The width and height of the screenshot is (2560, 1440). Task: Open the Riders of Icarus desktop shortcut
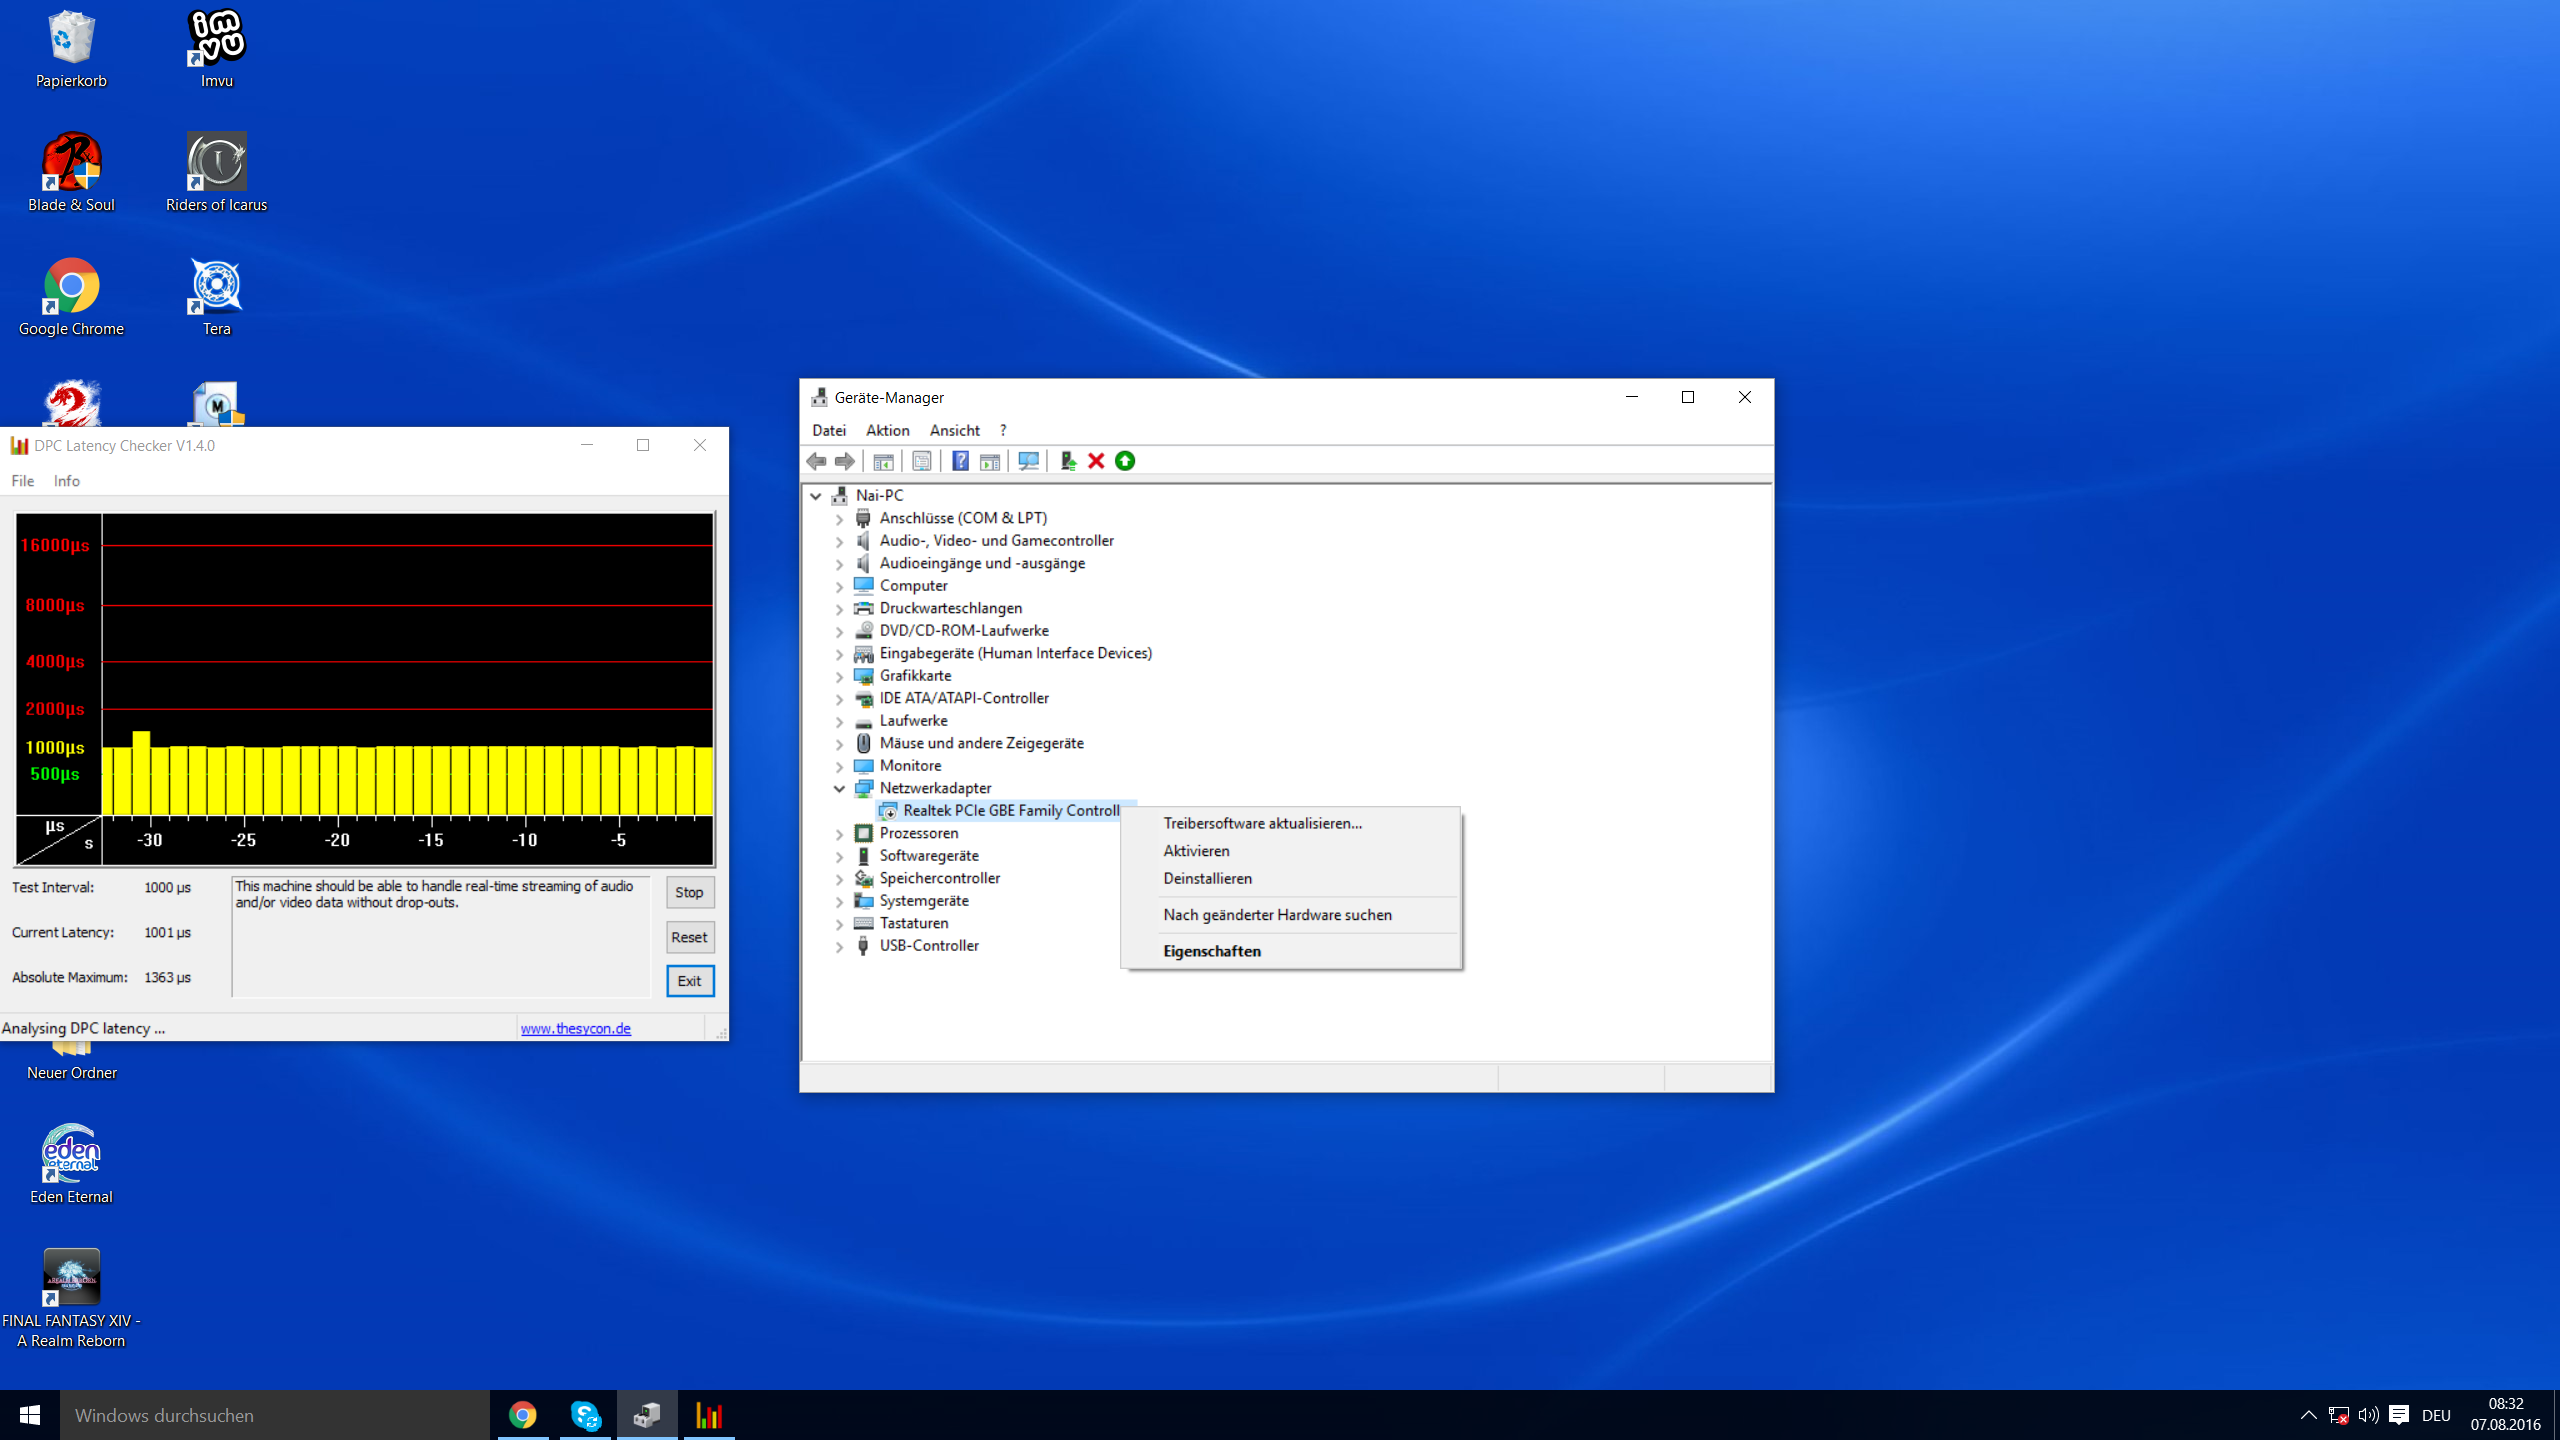pyautogui.click(x=216, y=172)
